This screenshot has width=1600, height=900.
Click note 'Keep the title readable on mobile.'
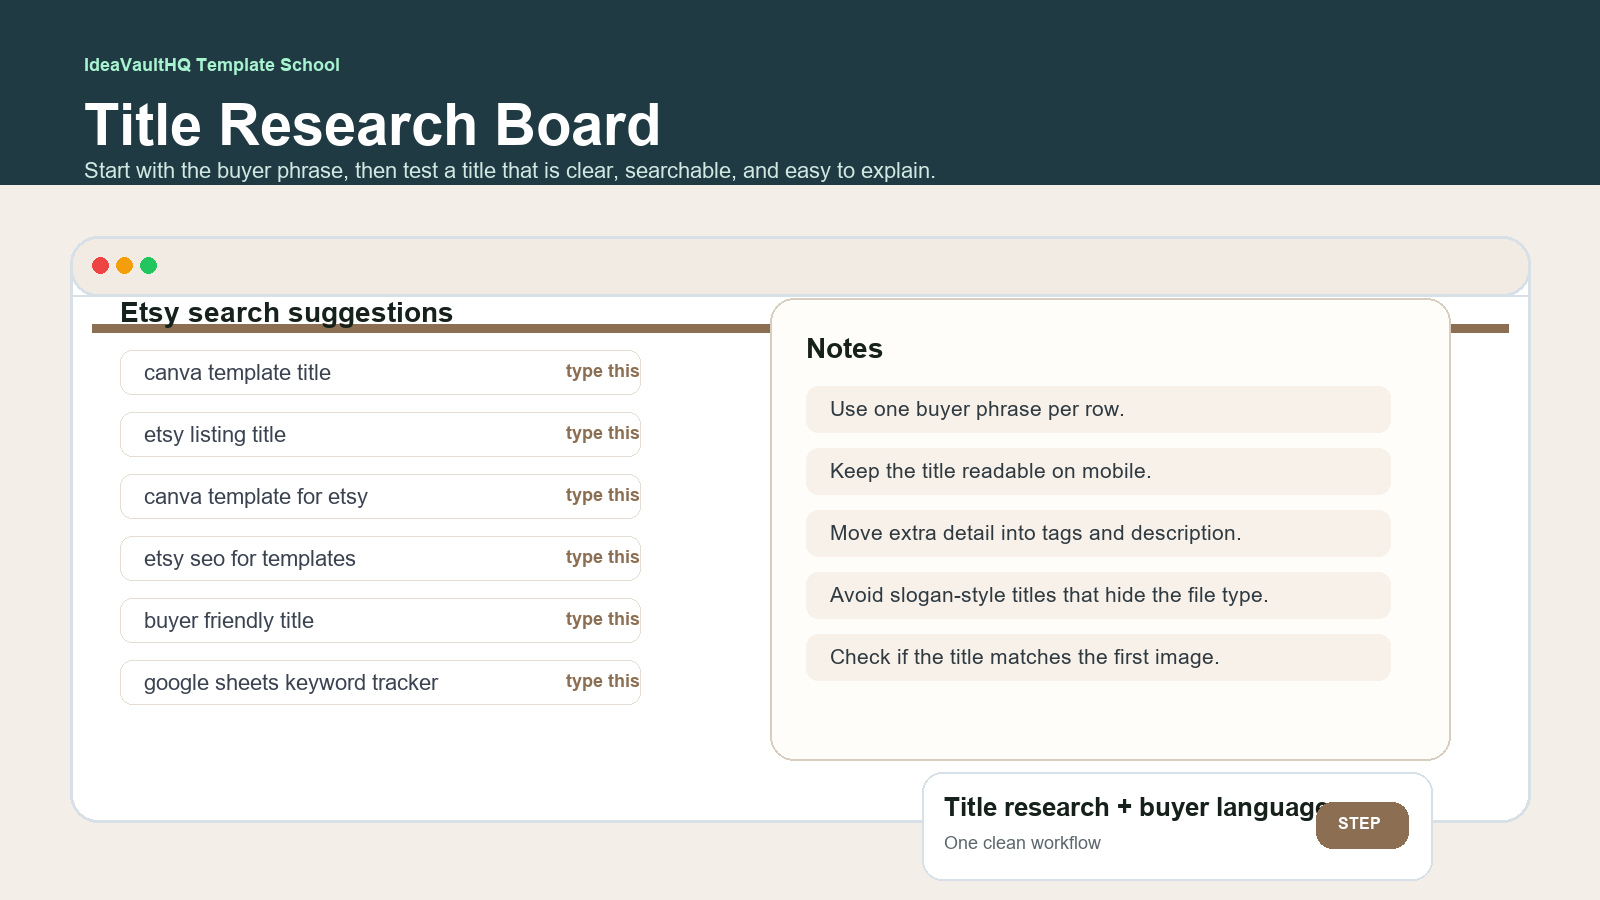[x=1098, y=471]
